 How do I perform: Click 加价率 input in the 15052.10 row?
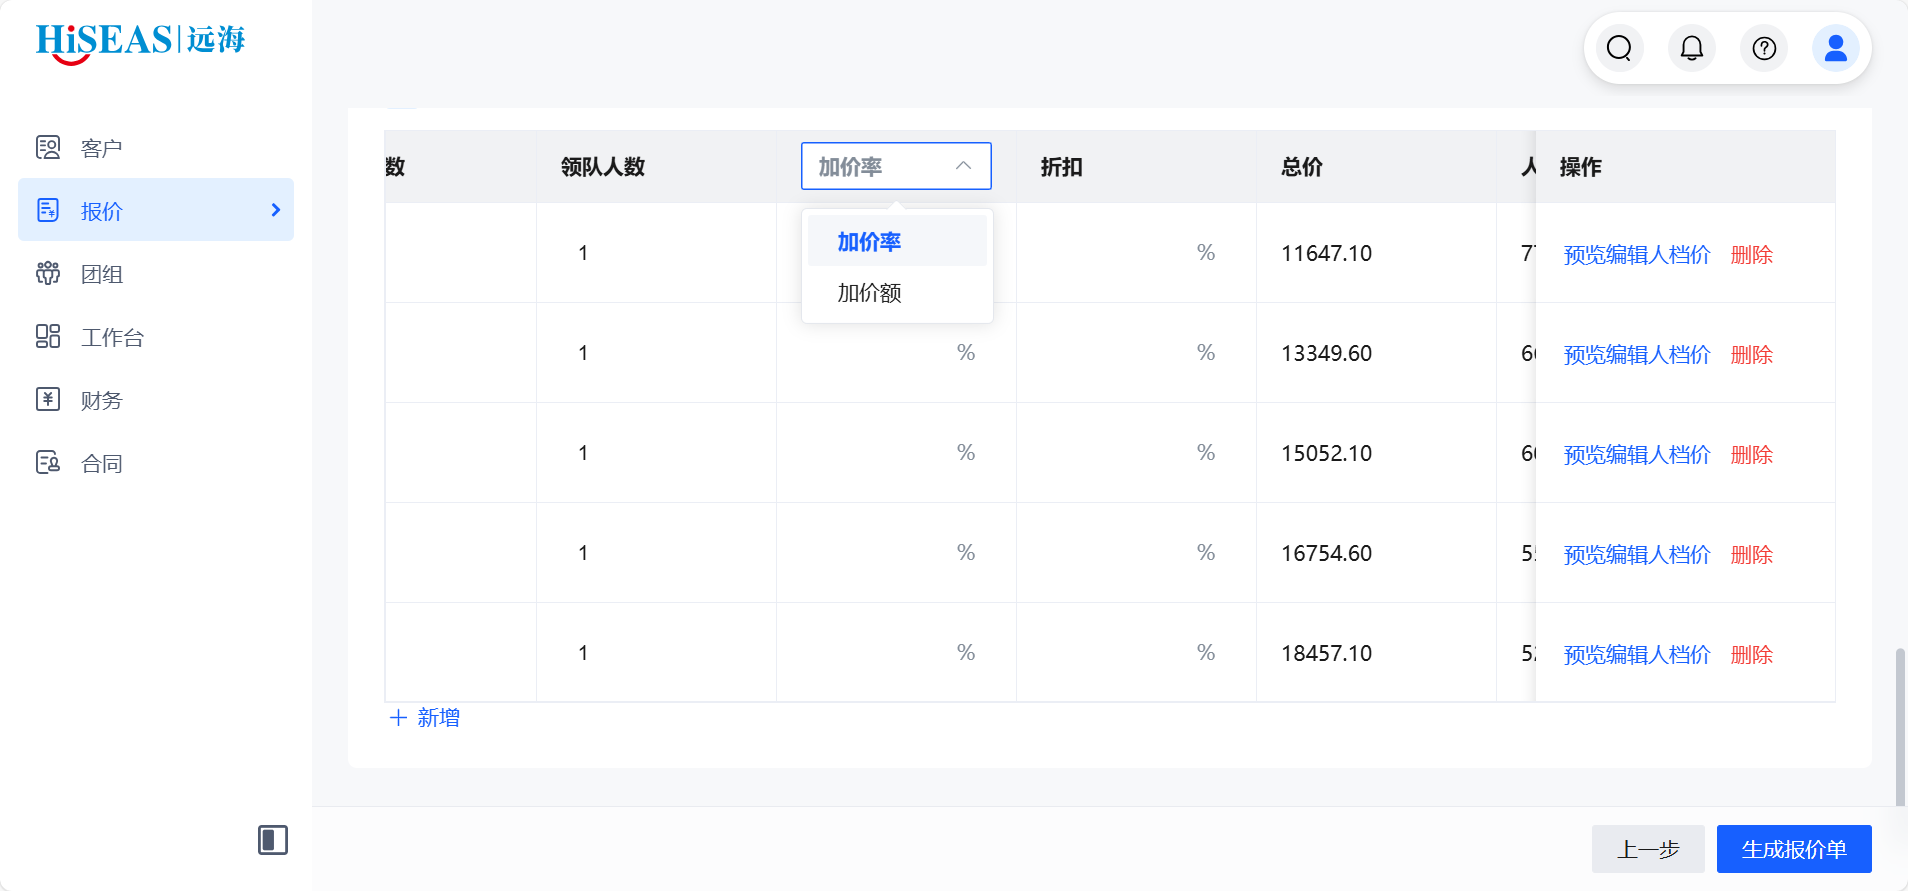(896, 453)
